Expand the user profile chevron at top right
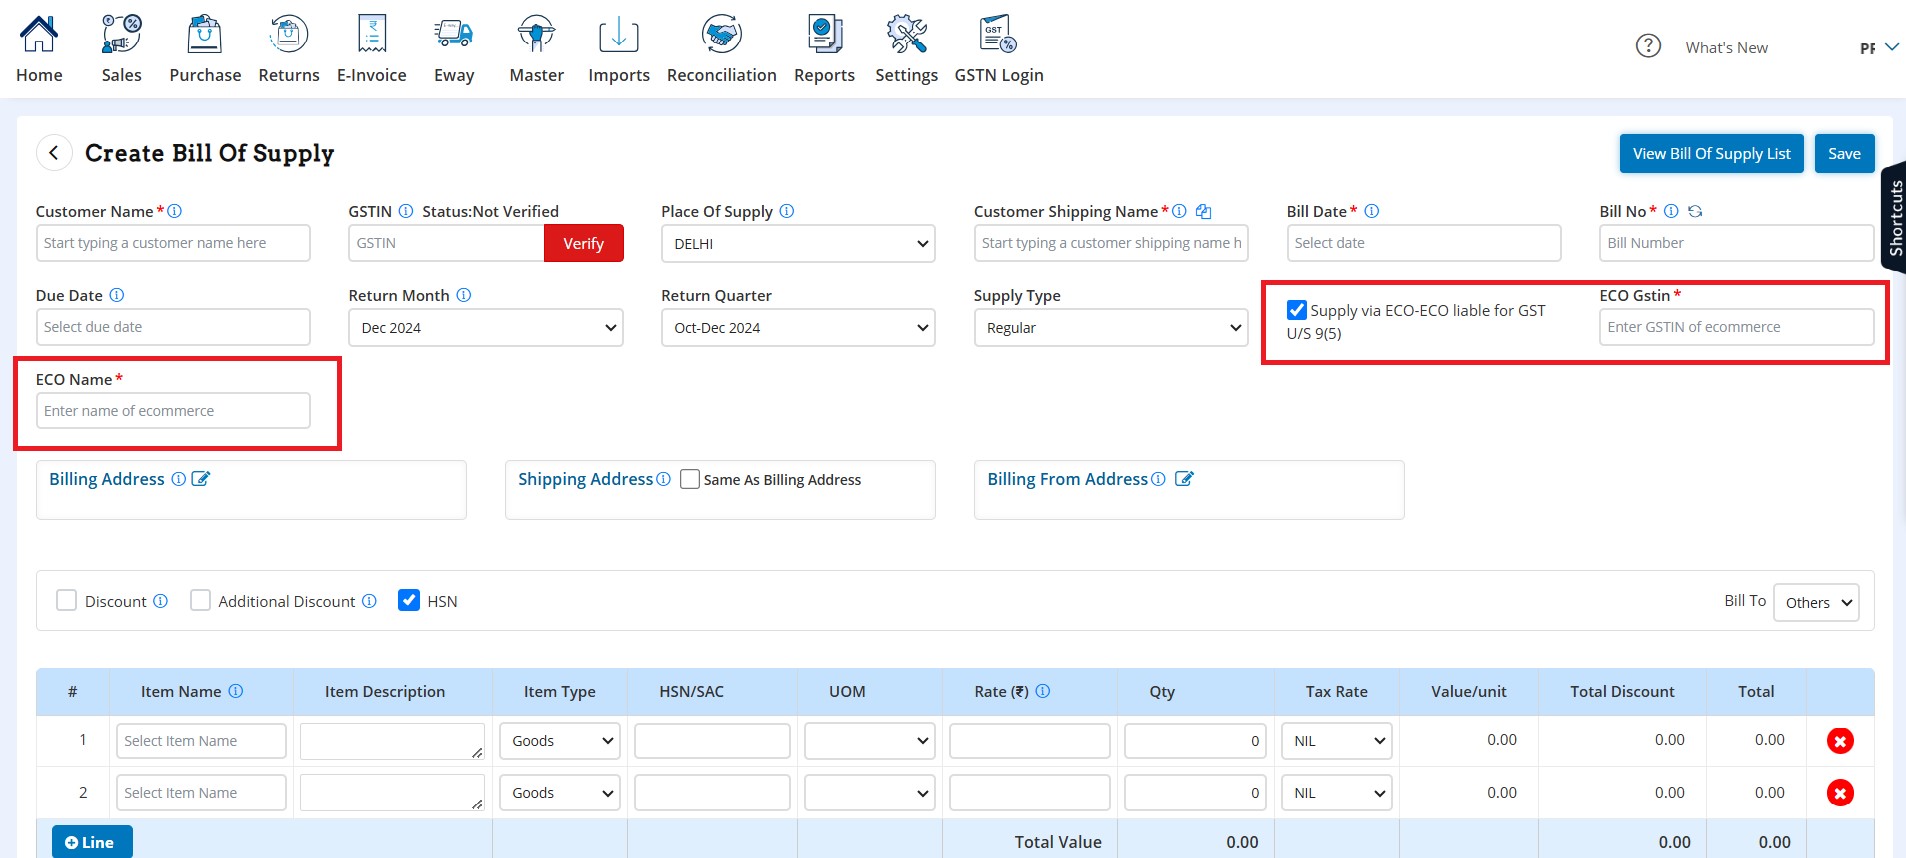 point(1892,47)
